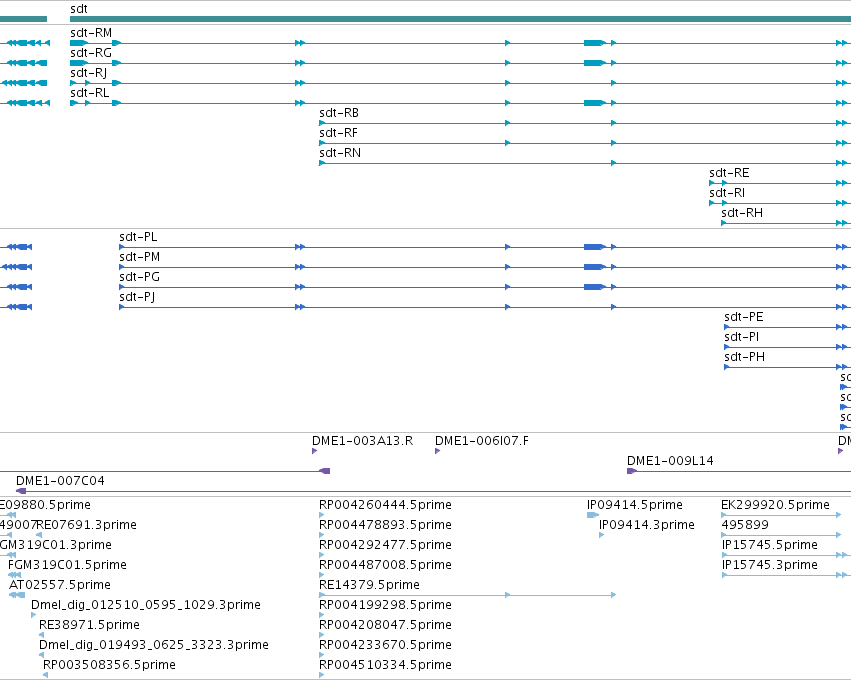Pick the sdt-RJ transcript label

click(88, 73)
